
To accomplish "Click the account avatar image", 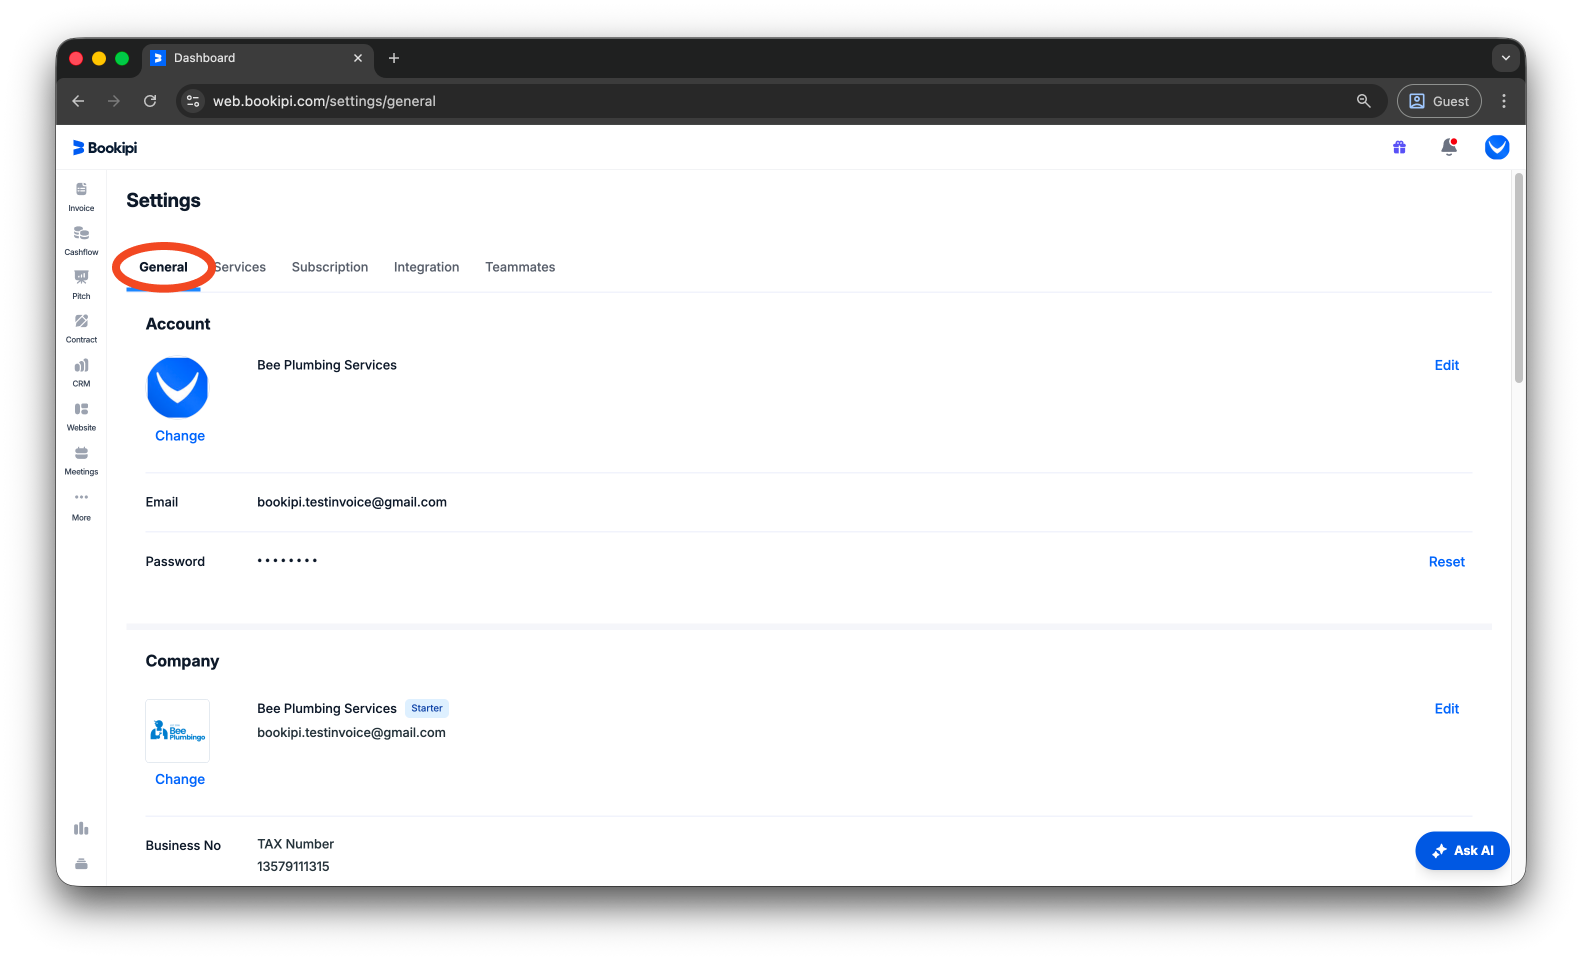I will (x=177, y=388).
